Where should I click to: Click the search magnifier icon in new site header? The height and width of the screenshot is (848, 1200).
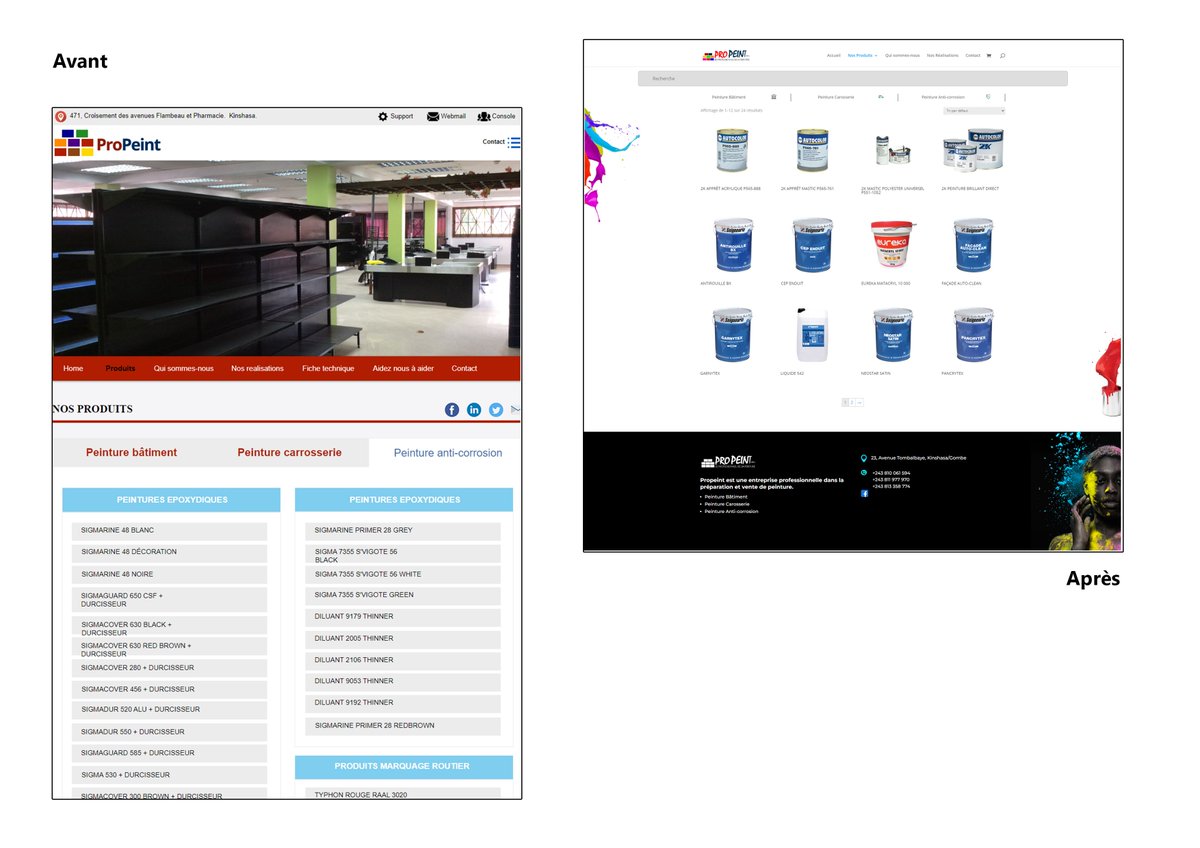tap(1002, 55)
